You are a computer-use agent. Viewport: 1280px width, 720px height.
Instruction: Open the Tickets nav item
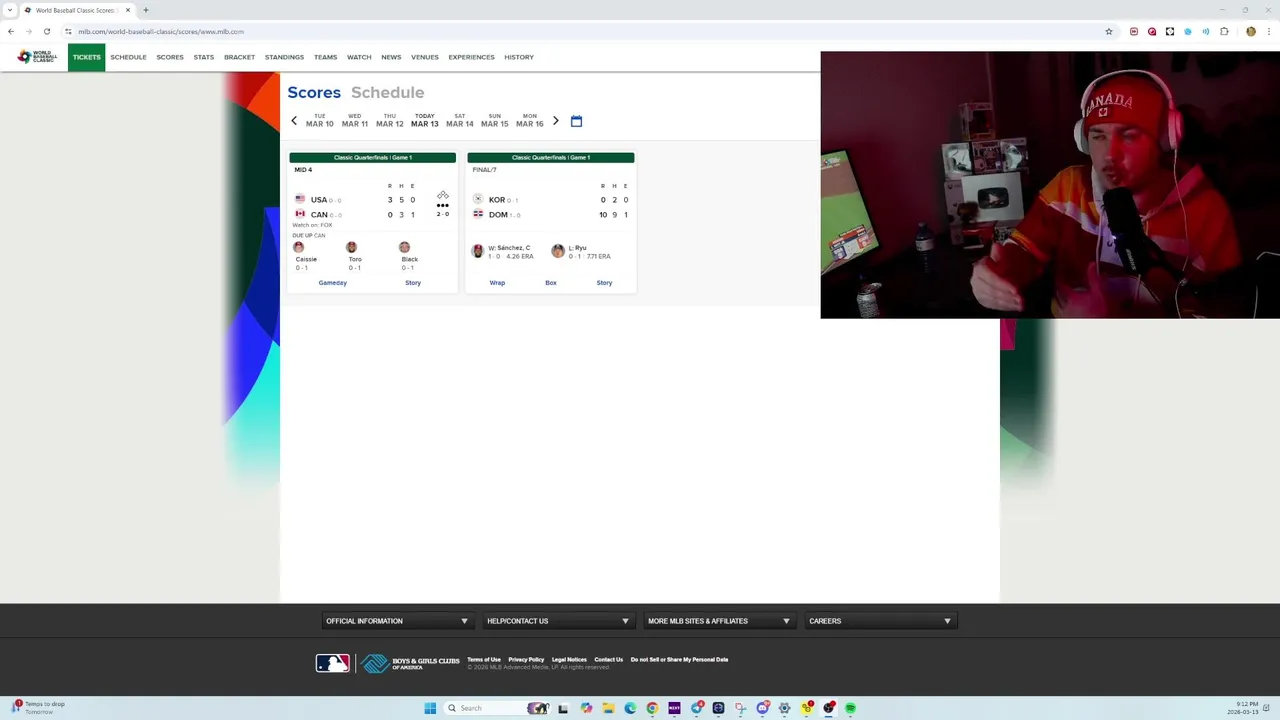[x=86, y=57]
